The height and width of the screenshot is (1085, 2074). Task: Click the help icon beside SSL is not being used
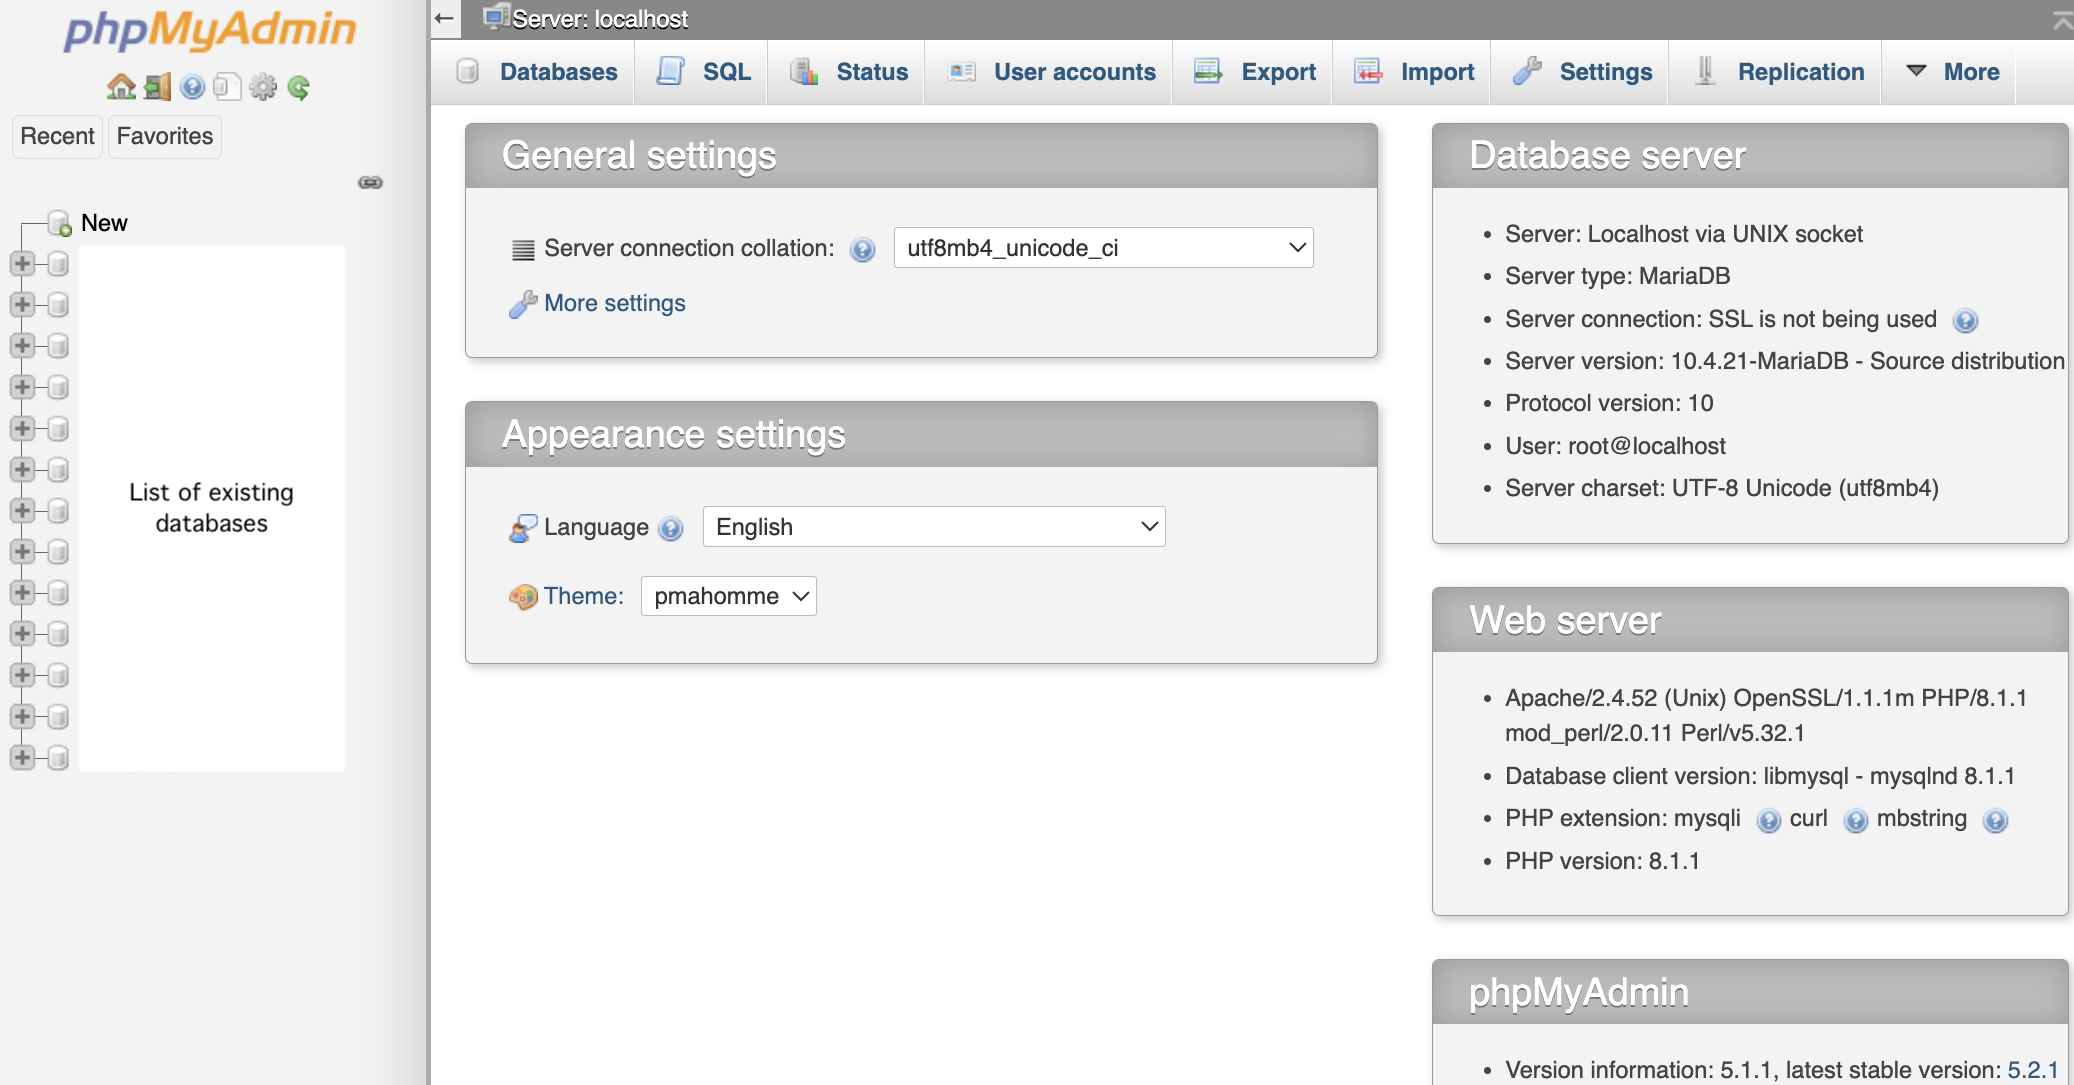click(1966, 320)
